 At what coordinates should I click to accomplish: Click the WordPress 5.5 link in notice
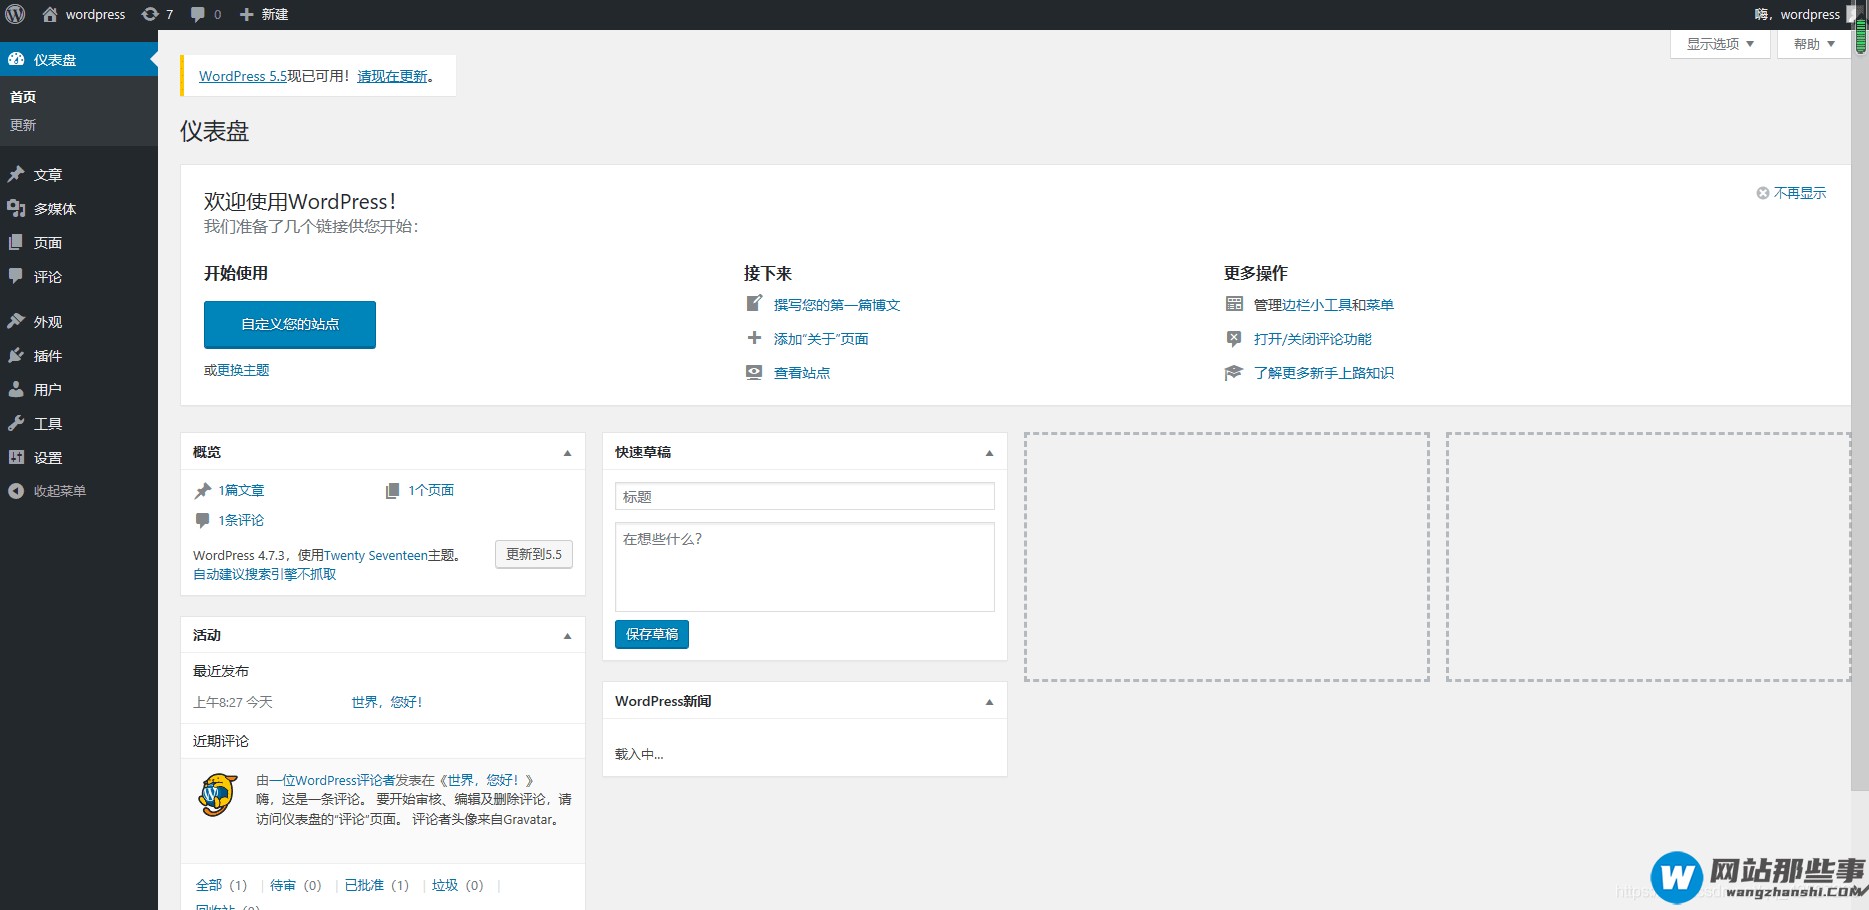coord(243,76)
